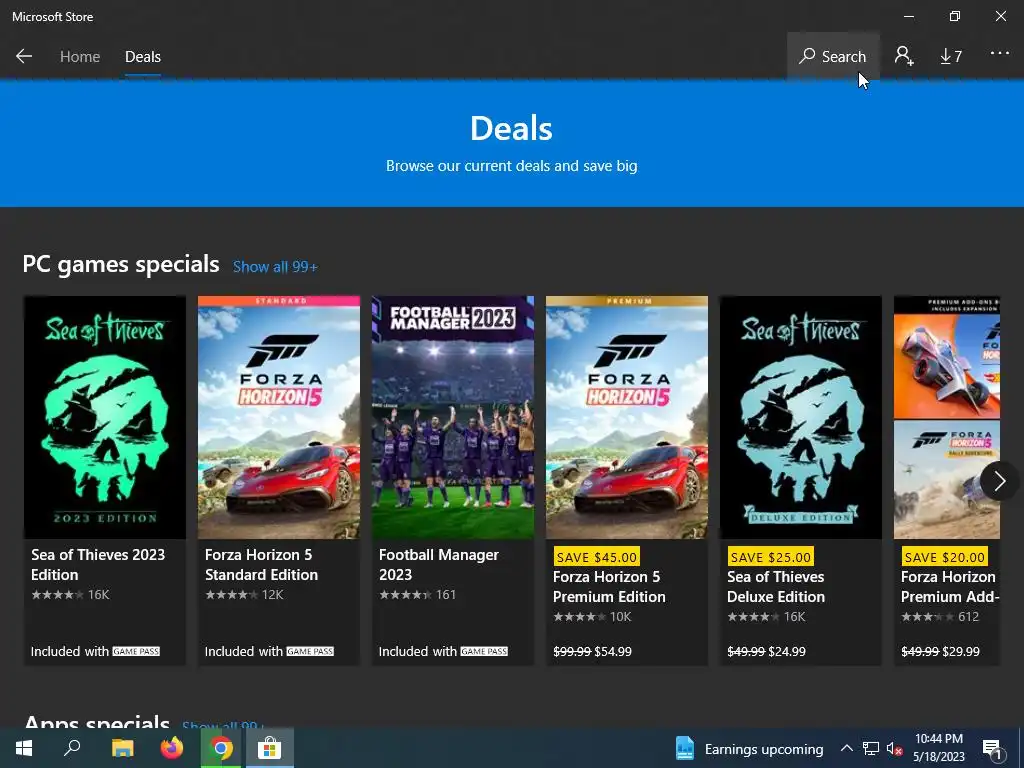Click Game Pass badge under Sea of Thieves 2023
Screen dimensions: 1024x768
pyautogui.click(x=136, y=651)
